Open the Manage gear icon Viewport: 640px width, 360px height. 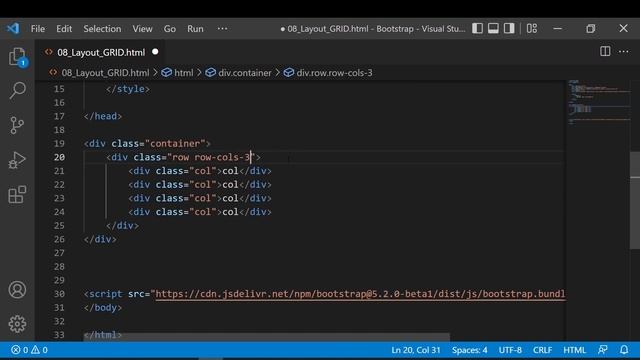click(x=17, y=324)
